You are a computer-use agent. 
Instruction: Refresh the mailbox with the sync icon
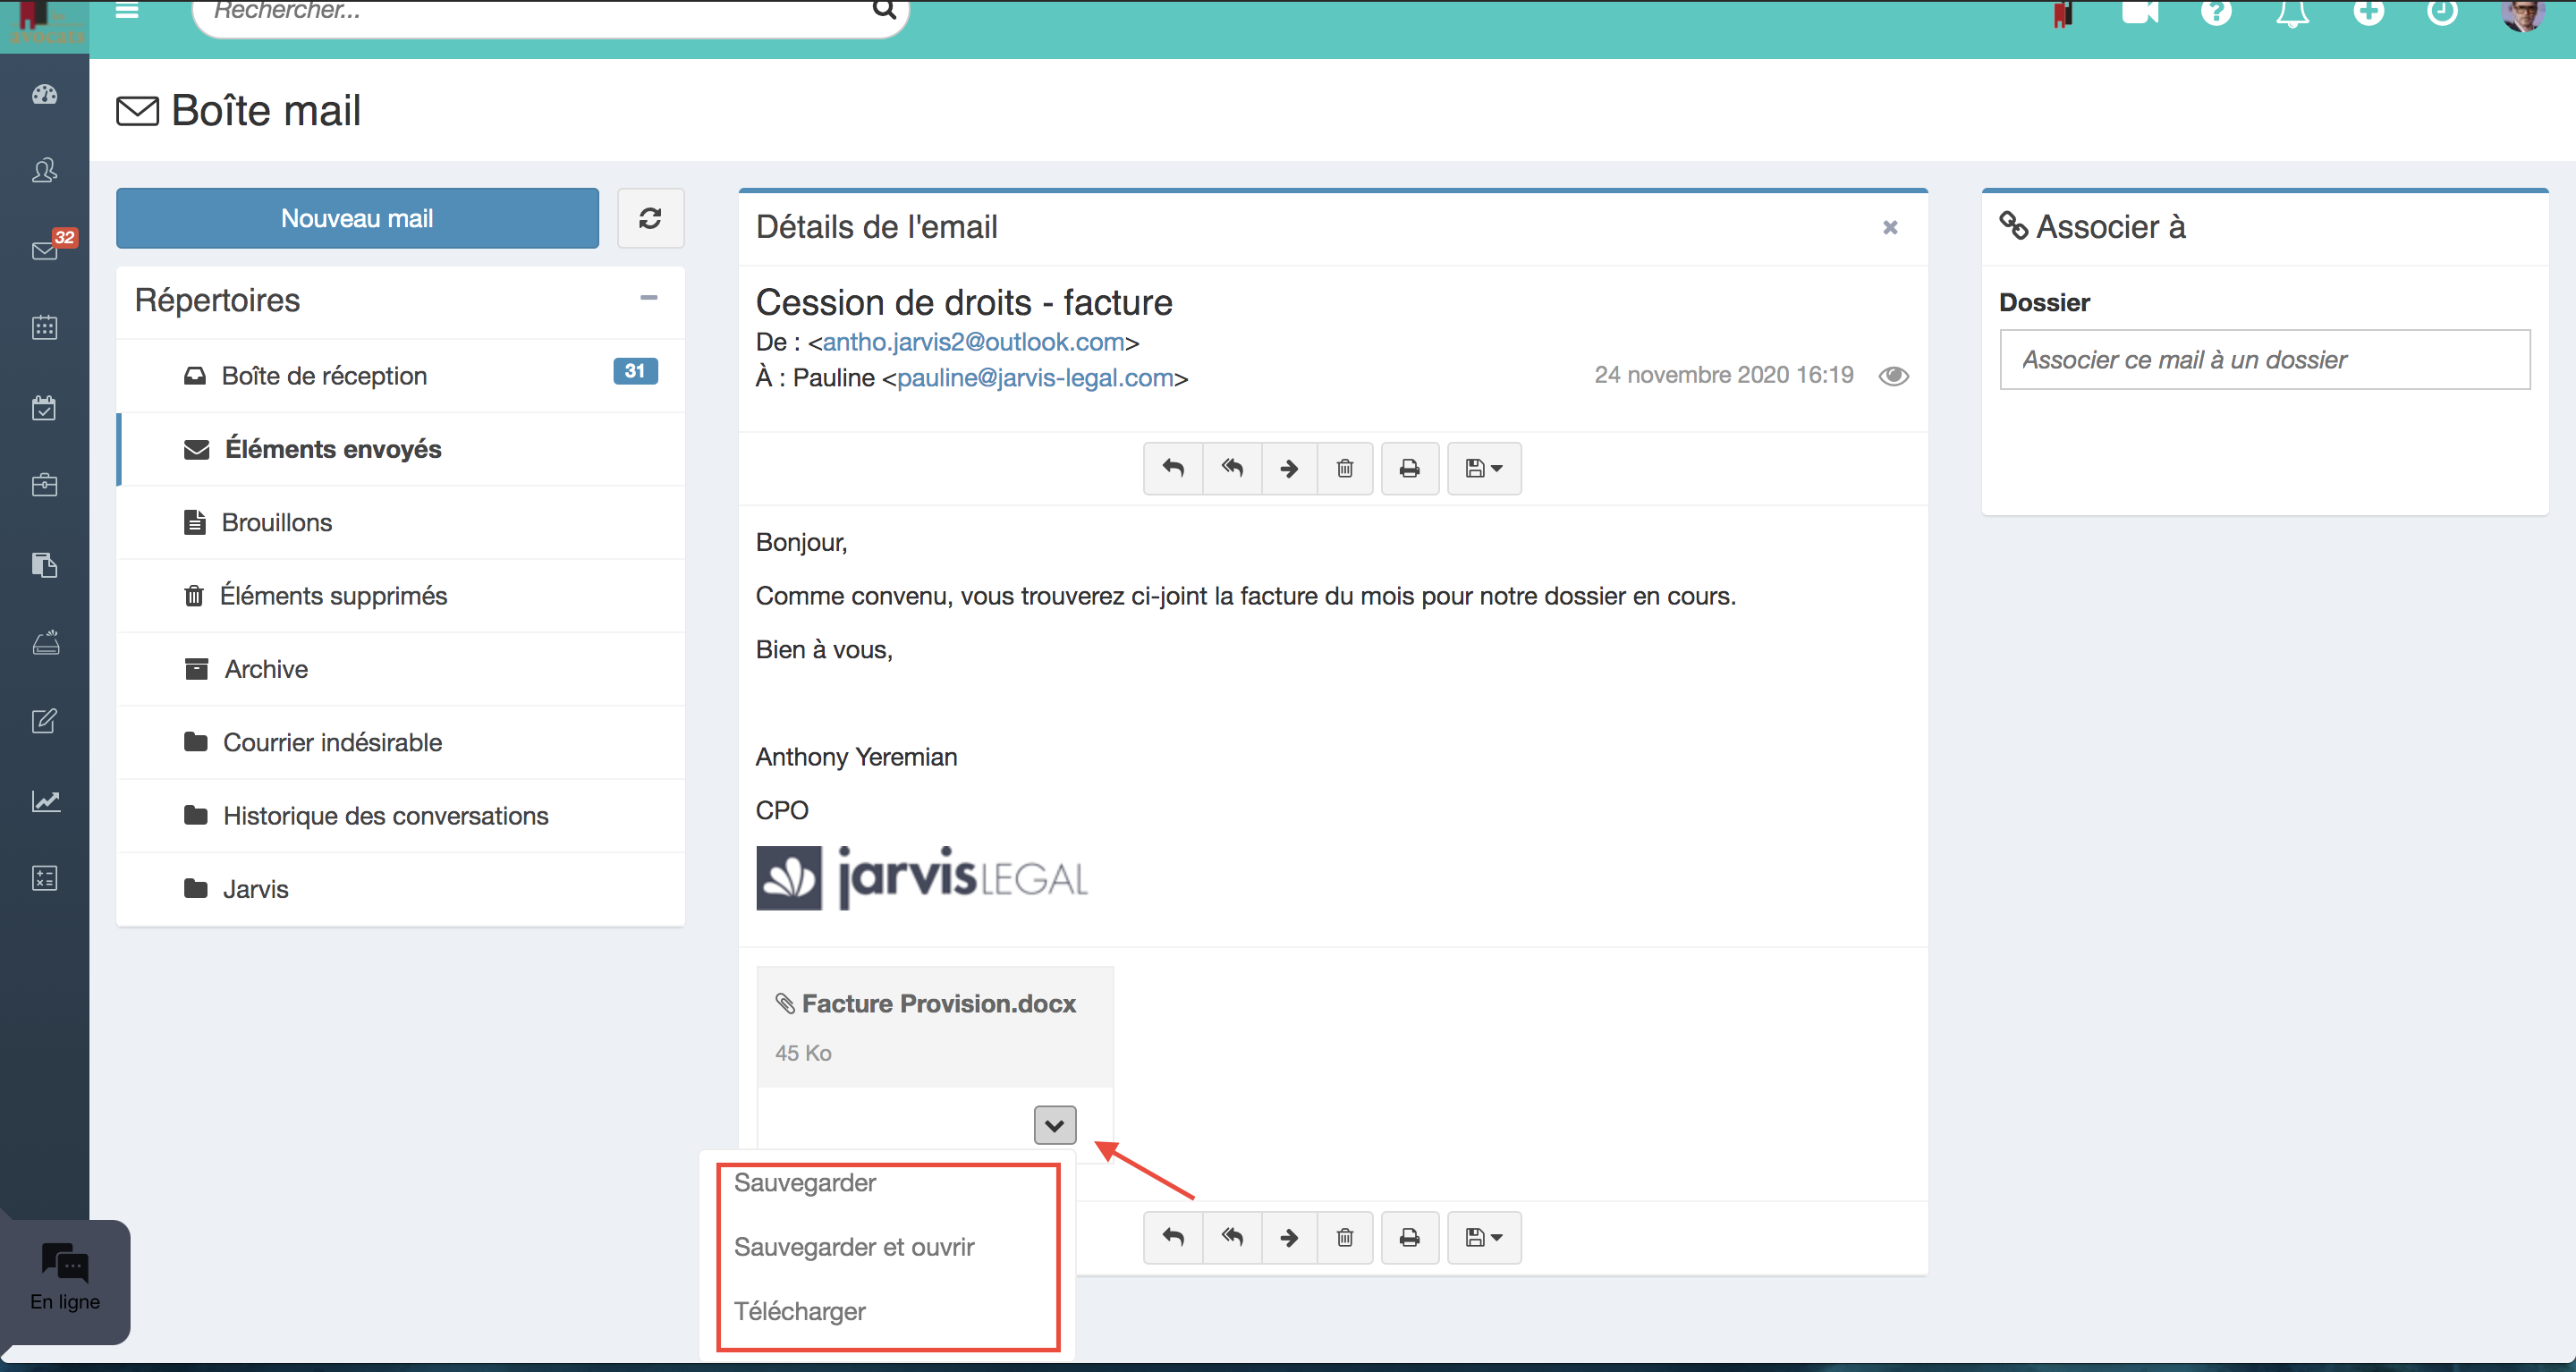coord(650,218)
